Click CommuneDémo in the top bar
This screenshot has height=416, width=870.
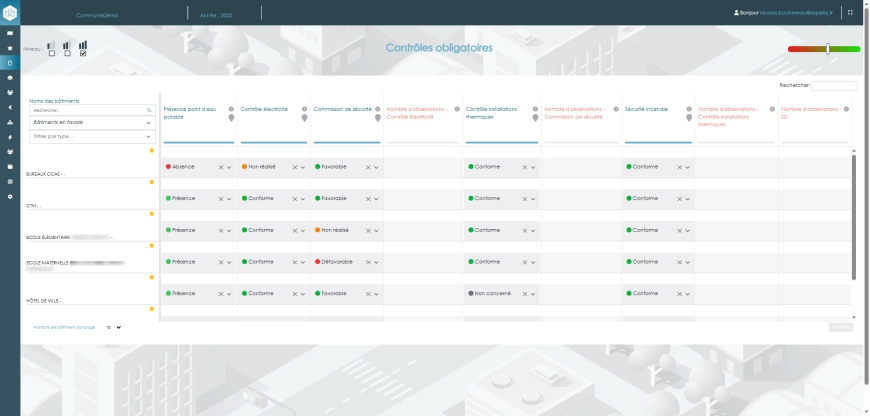point(97,16)
